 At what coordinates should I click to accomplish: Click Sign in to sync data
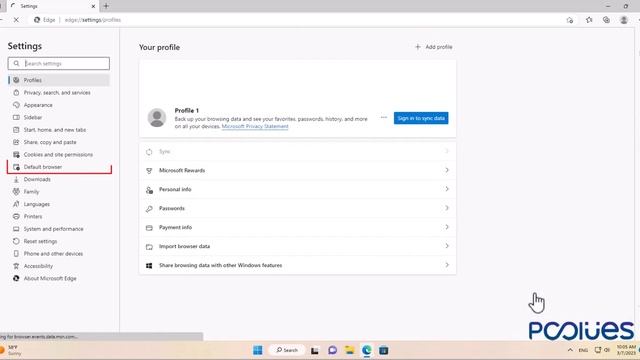click(x=421, y=118)
